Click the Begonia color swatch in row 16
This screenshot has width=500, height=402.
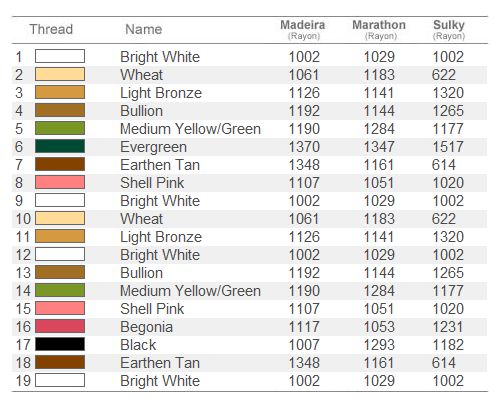60,326
